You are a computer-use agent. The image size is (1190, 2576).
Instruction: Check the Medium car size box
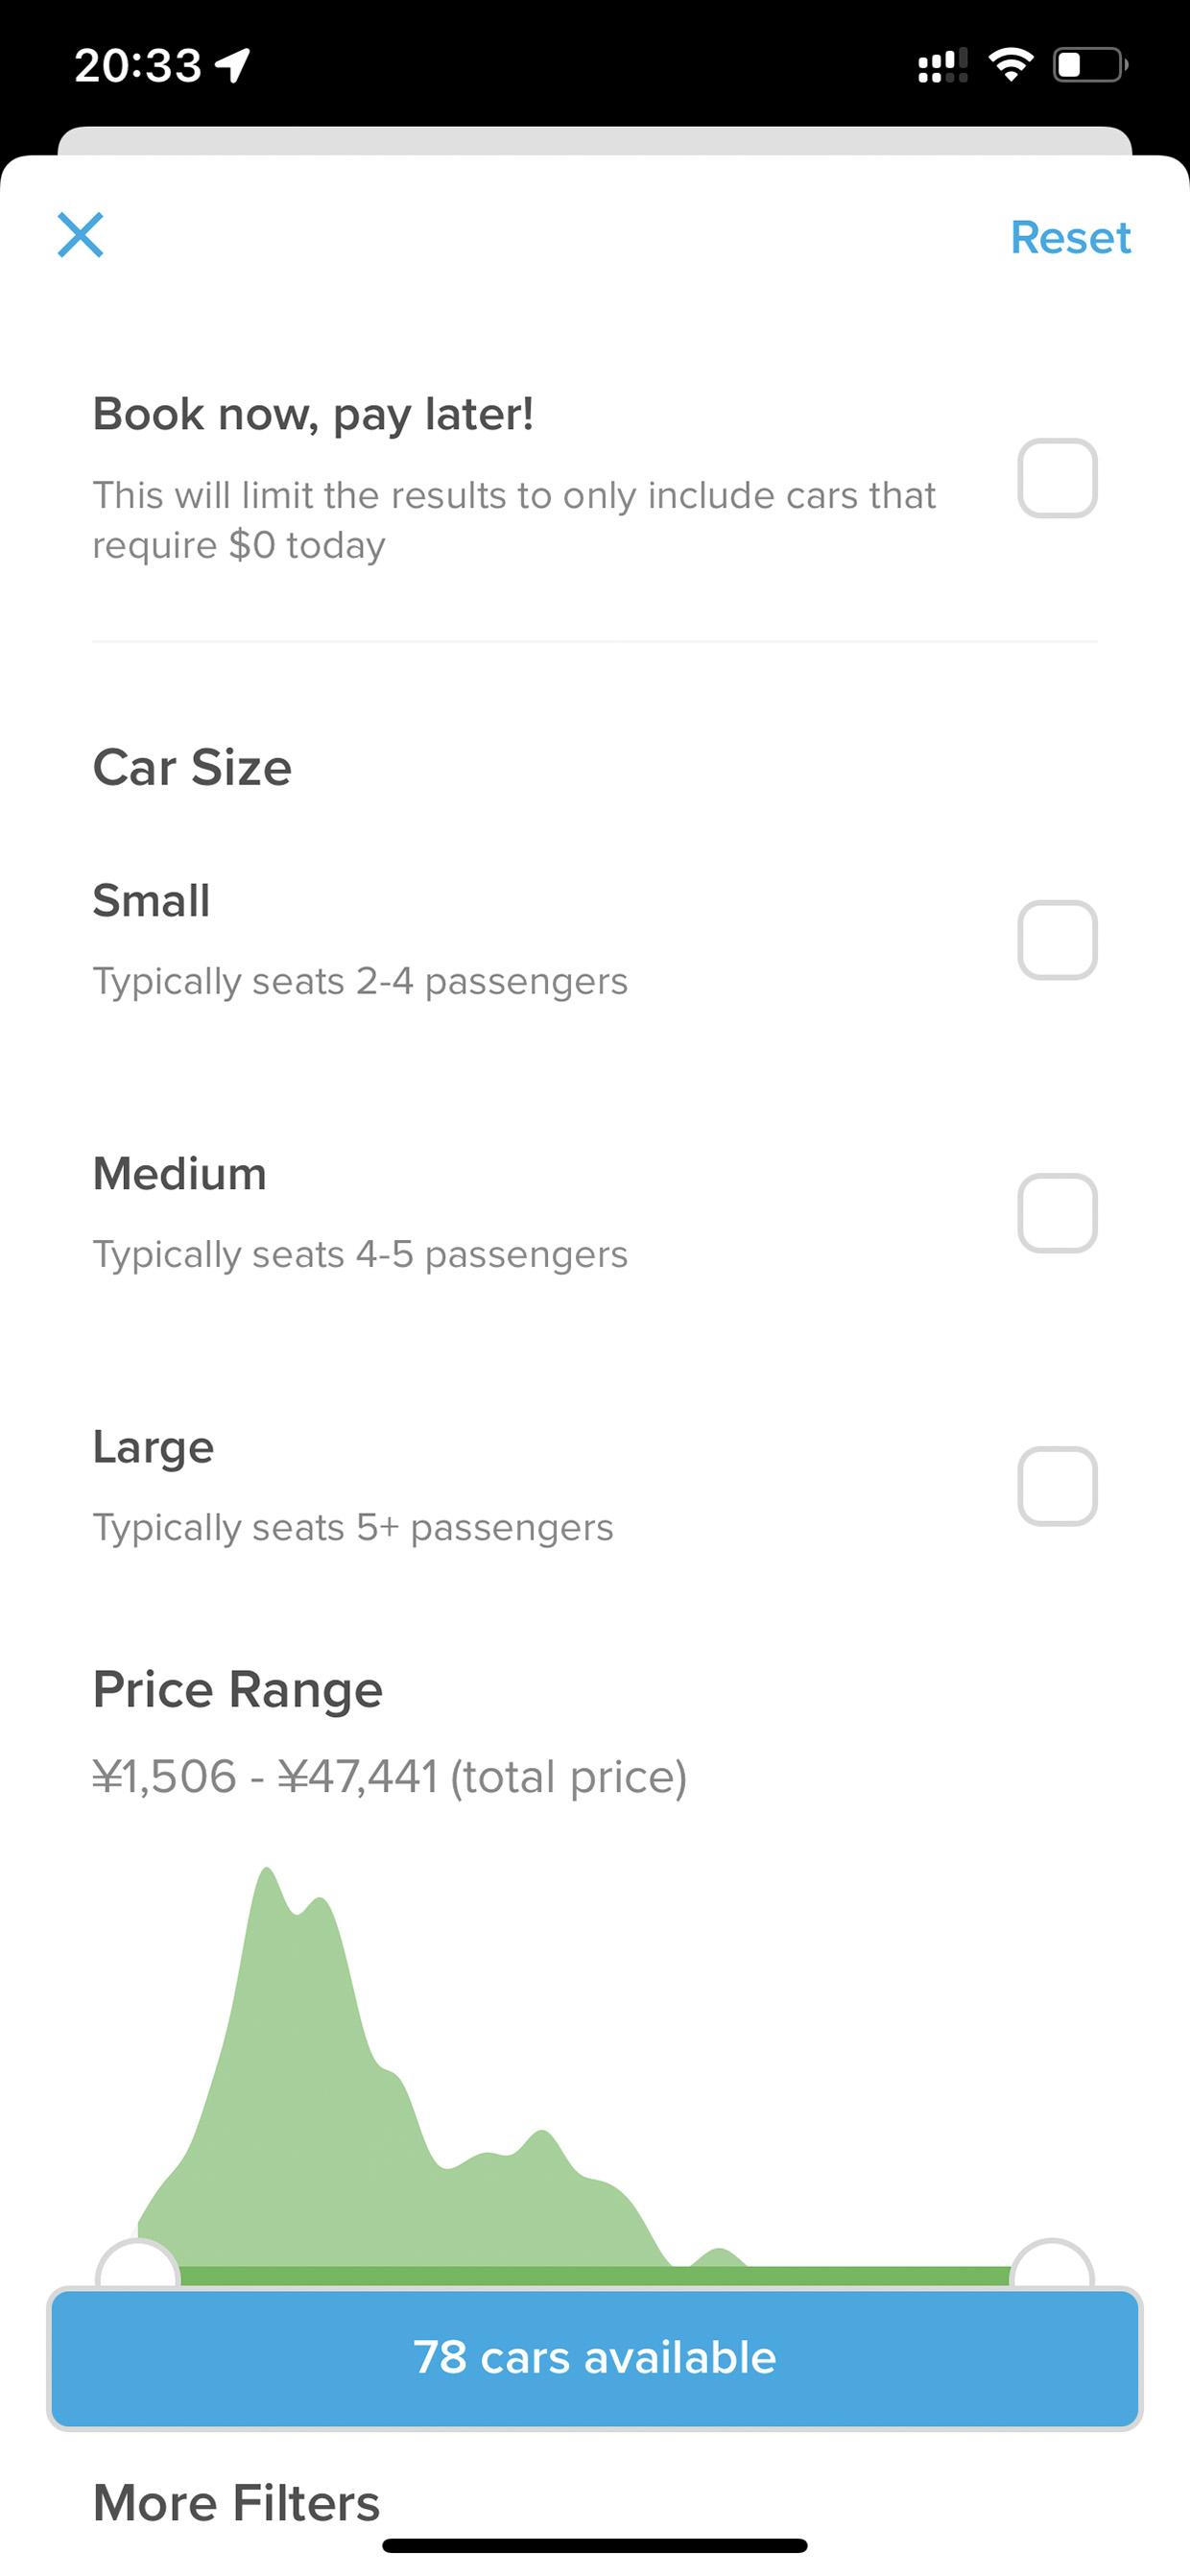1057,1213
